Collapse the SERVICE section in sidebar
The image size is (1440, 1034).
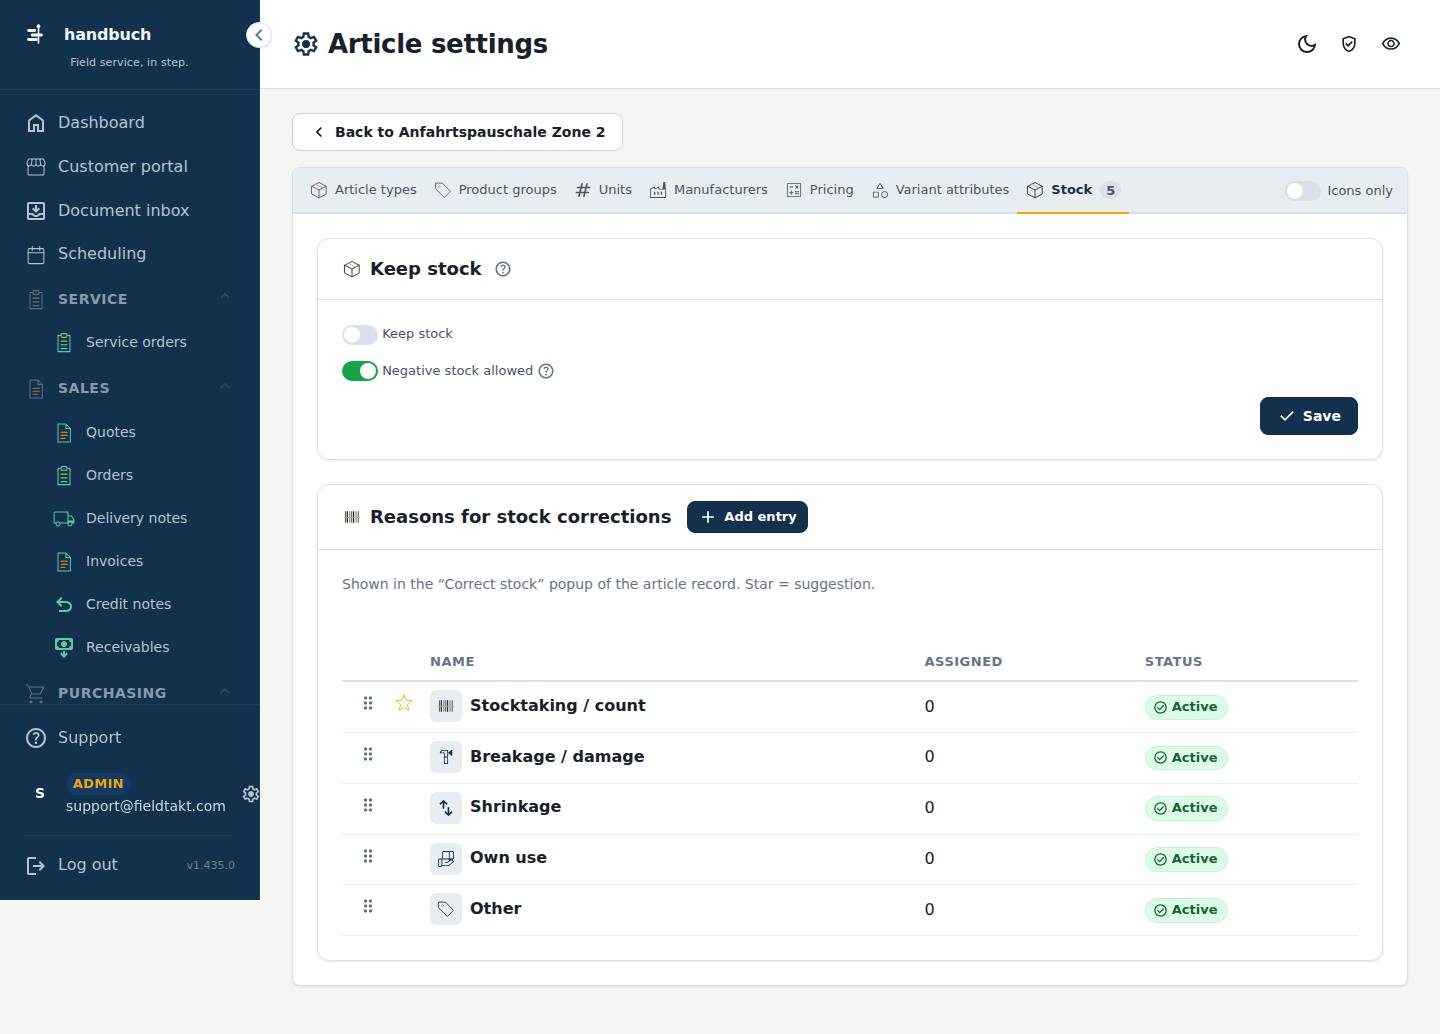tap(225, 297)
